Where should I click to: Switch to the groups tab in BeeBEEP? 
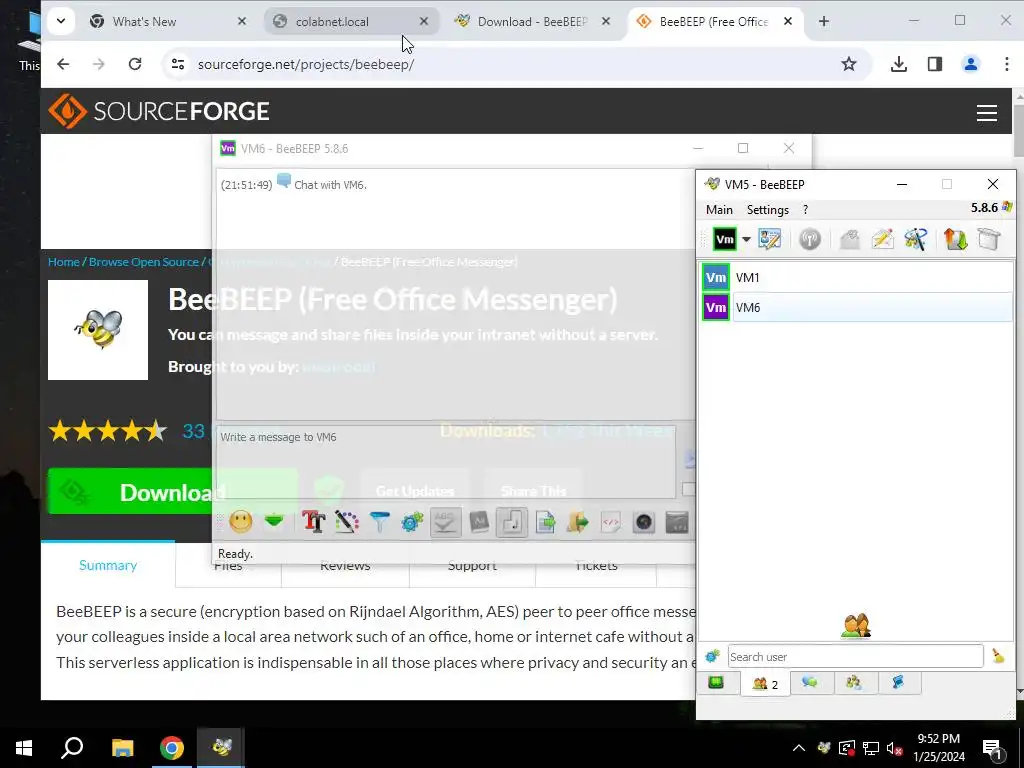(x=854, y=683)
